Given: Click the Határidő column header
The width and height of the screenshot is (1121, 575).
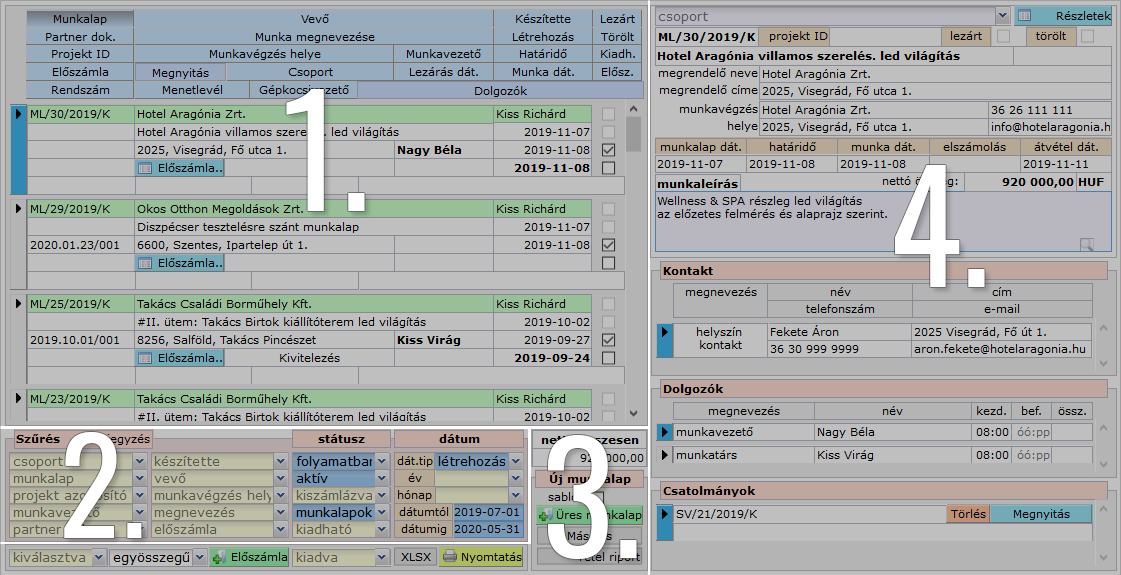Looking at the screenshot, I should coord(543,54).
